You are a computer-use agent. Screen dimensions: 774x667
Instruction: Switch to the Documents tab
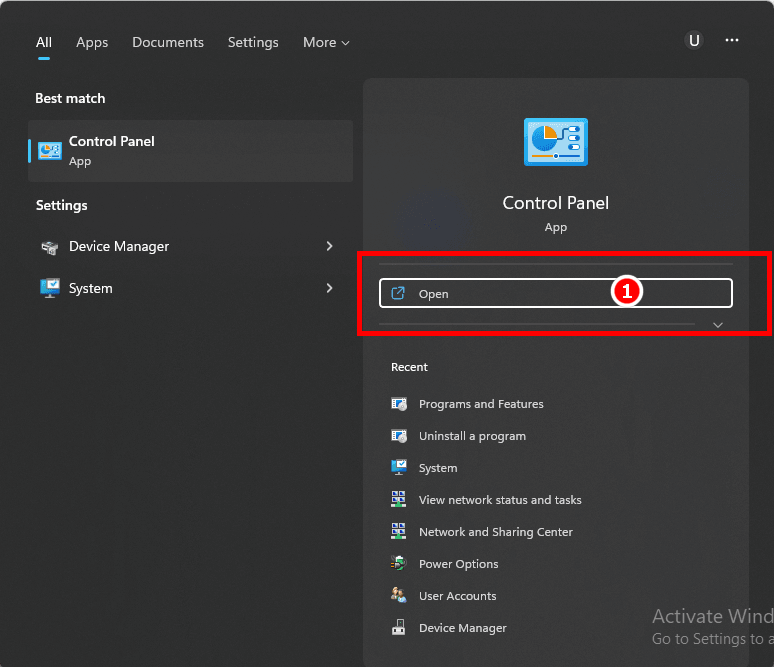click(168, 42)
